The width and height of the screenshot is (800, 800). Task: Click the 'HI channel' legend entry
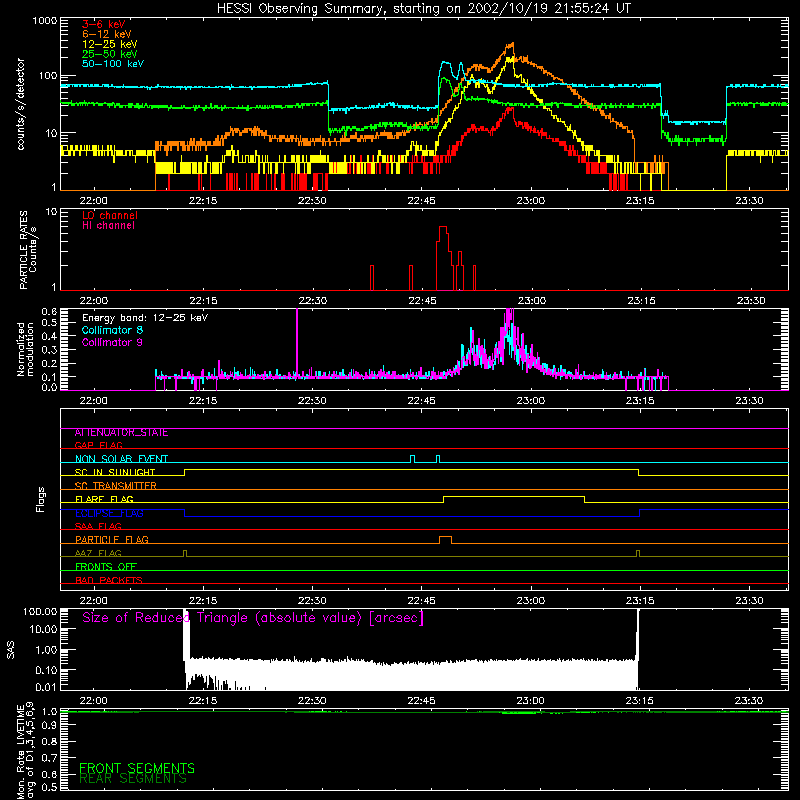[108, 226]
